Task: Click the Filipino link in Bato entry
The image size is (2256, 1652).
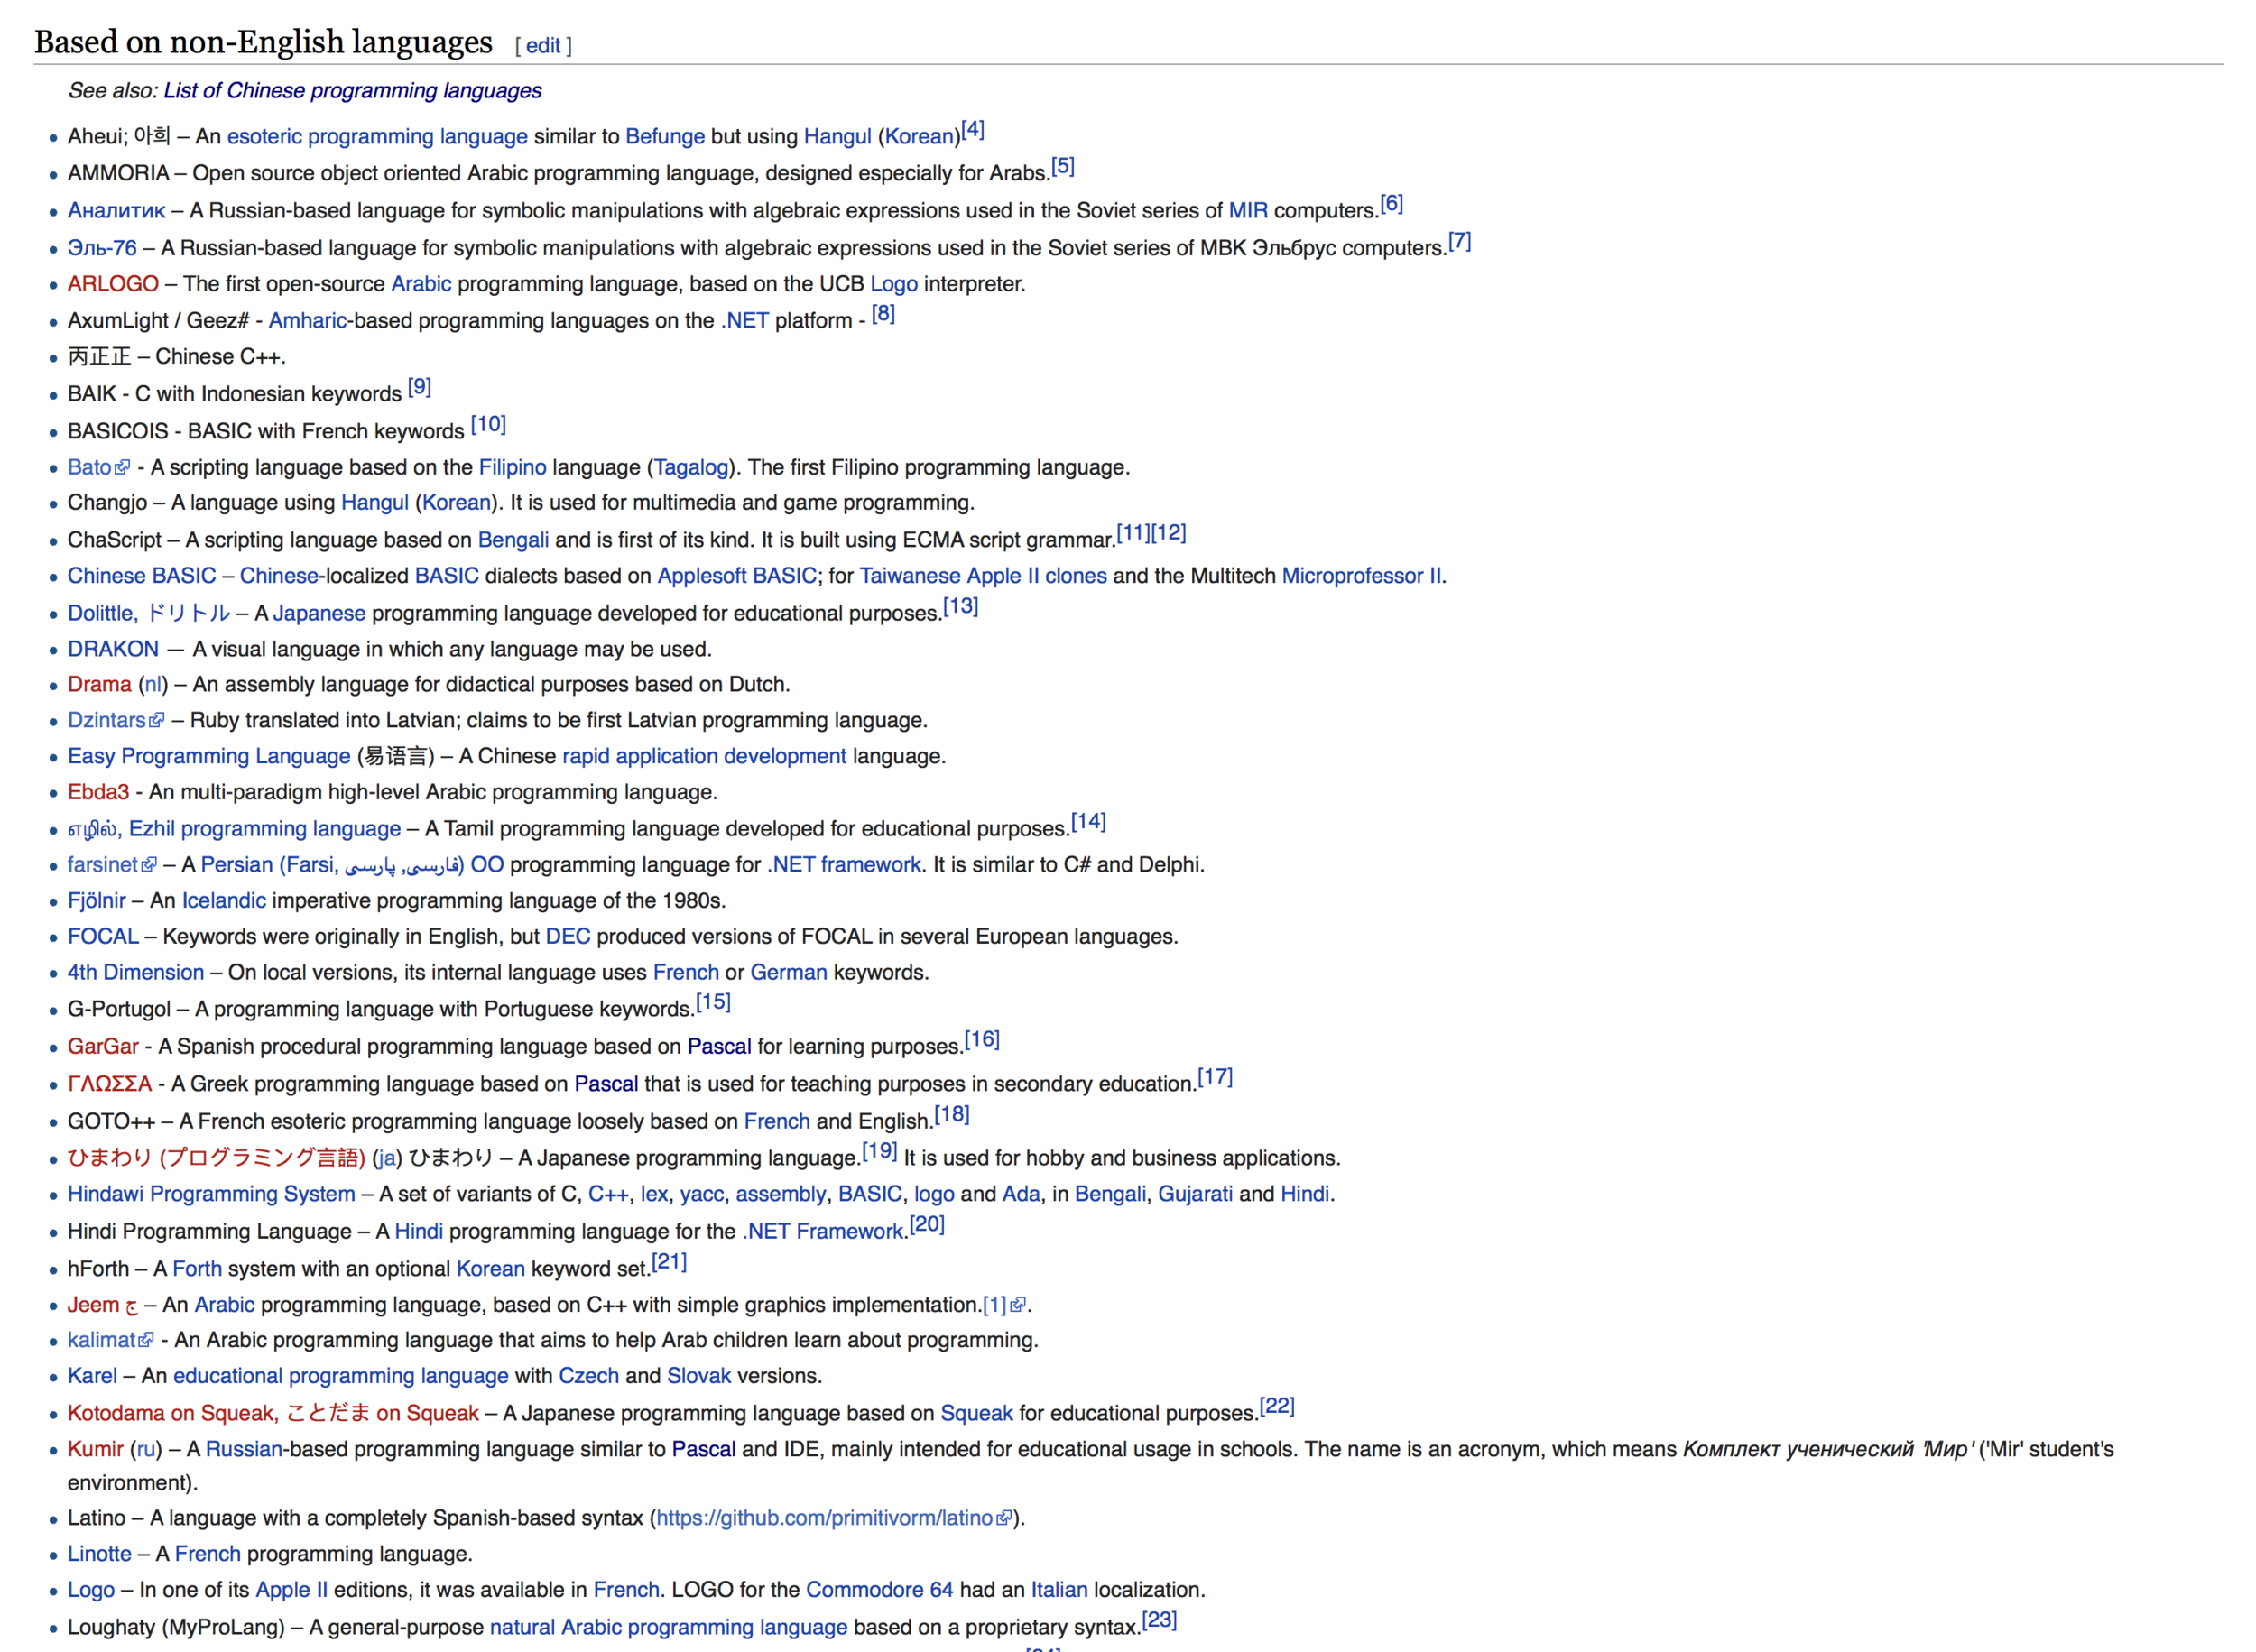Action: pyautogui.click(x=517, y=466)
